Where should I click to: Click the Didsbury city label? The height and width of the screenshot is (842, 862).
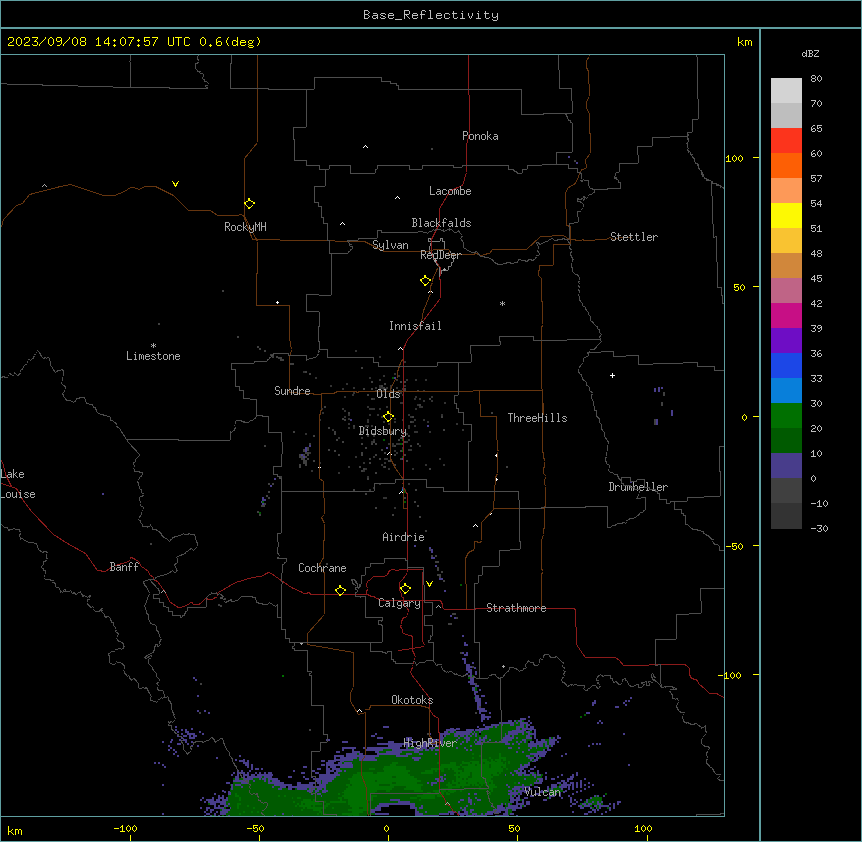[383, 431]
